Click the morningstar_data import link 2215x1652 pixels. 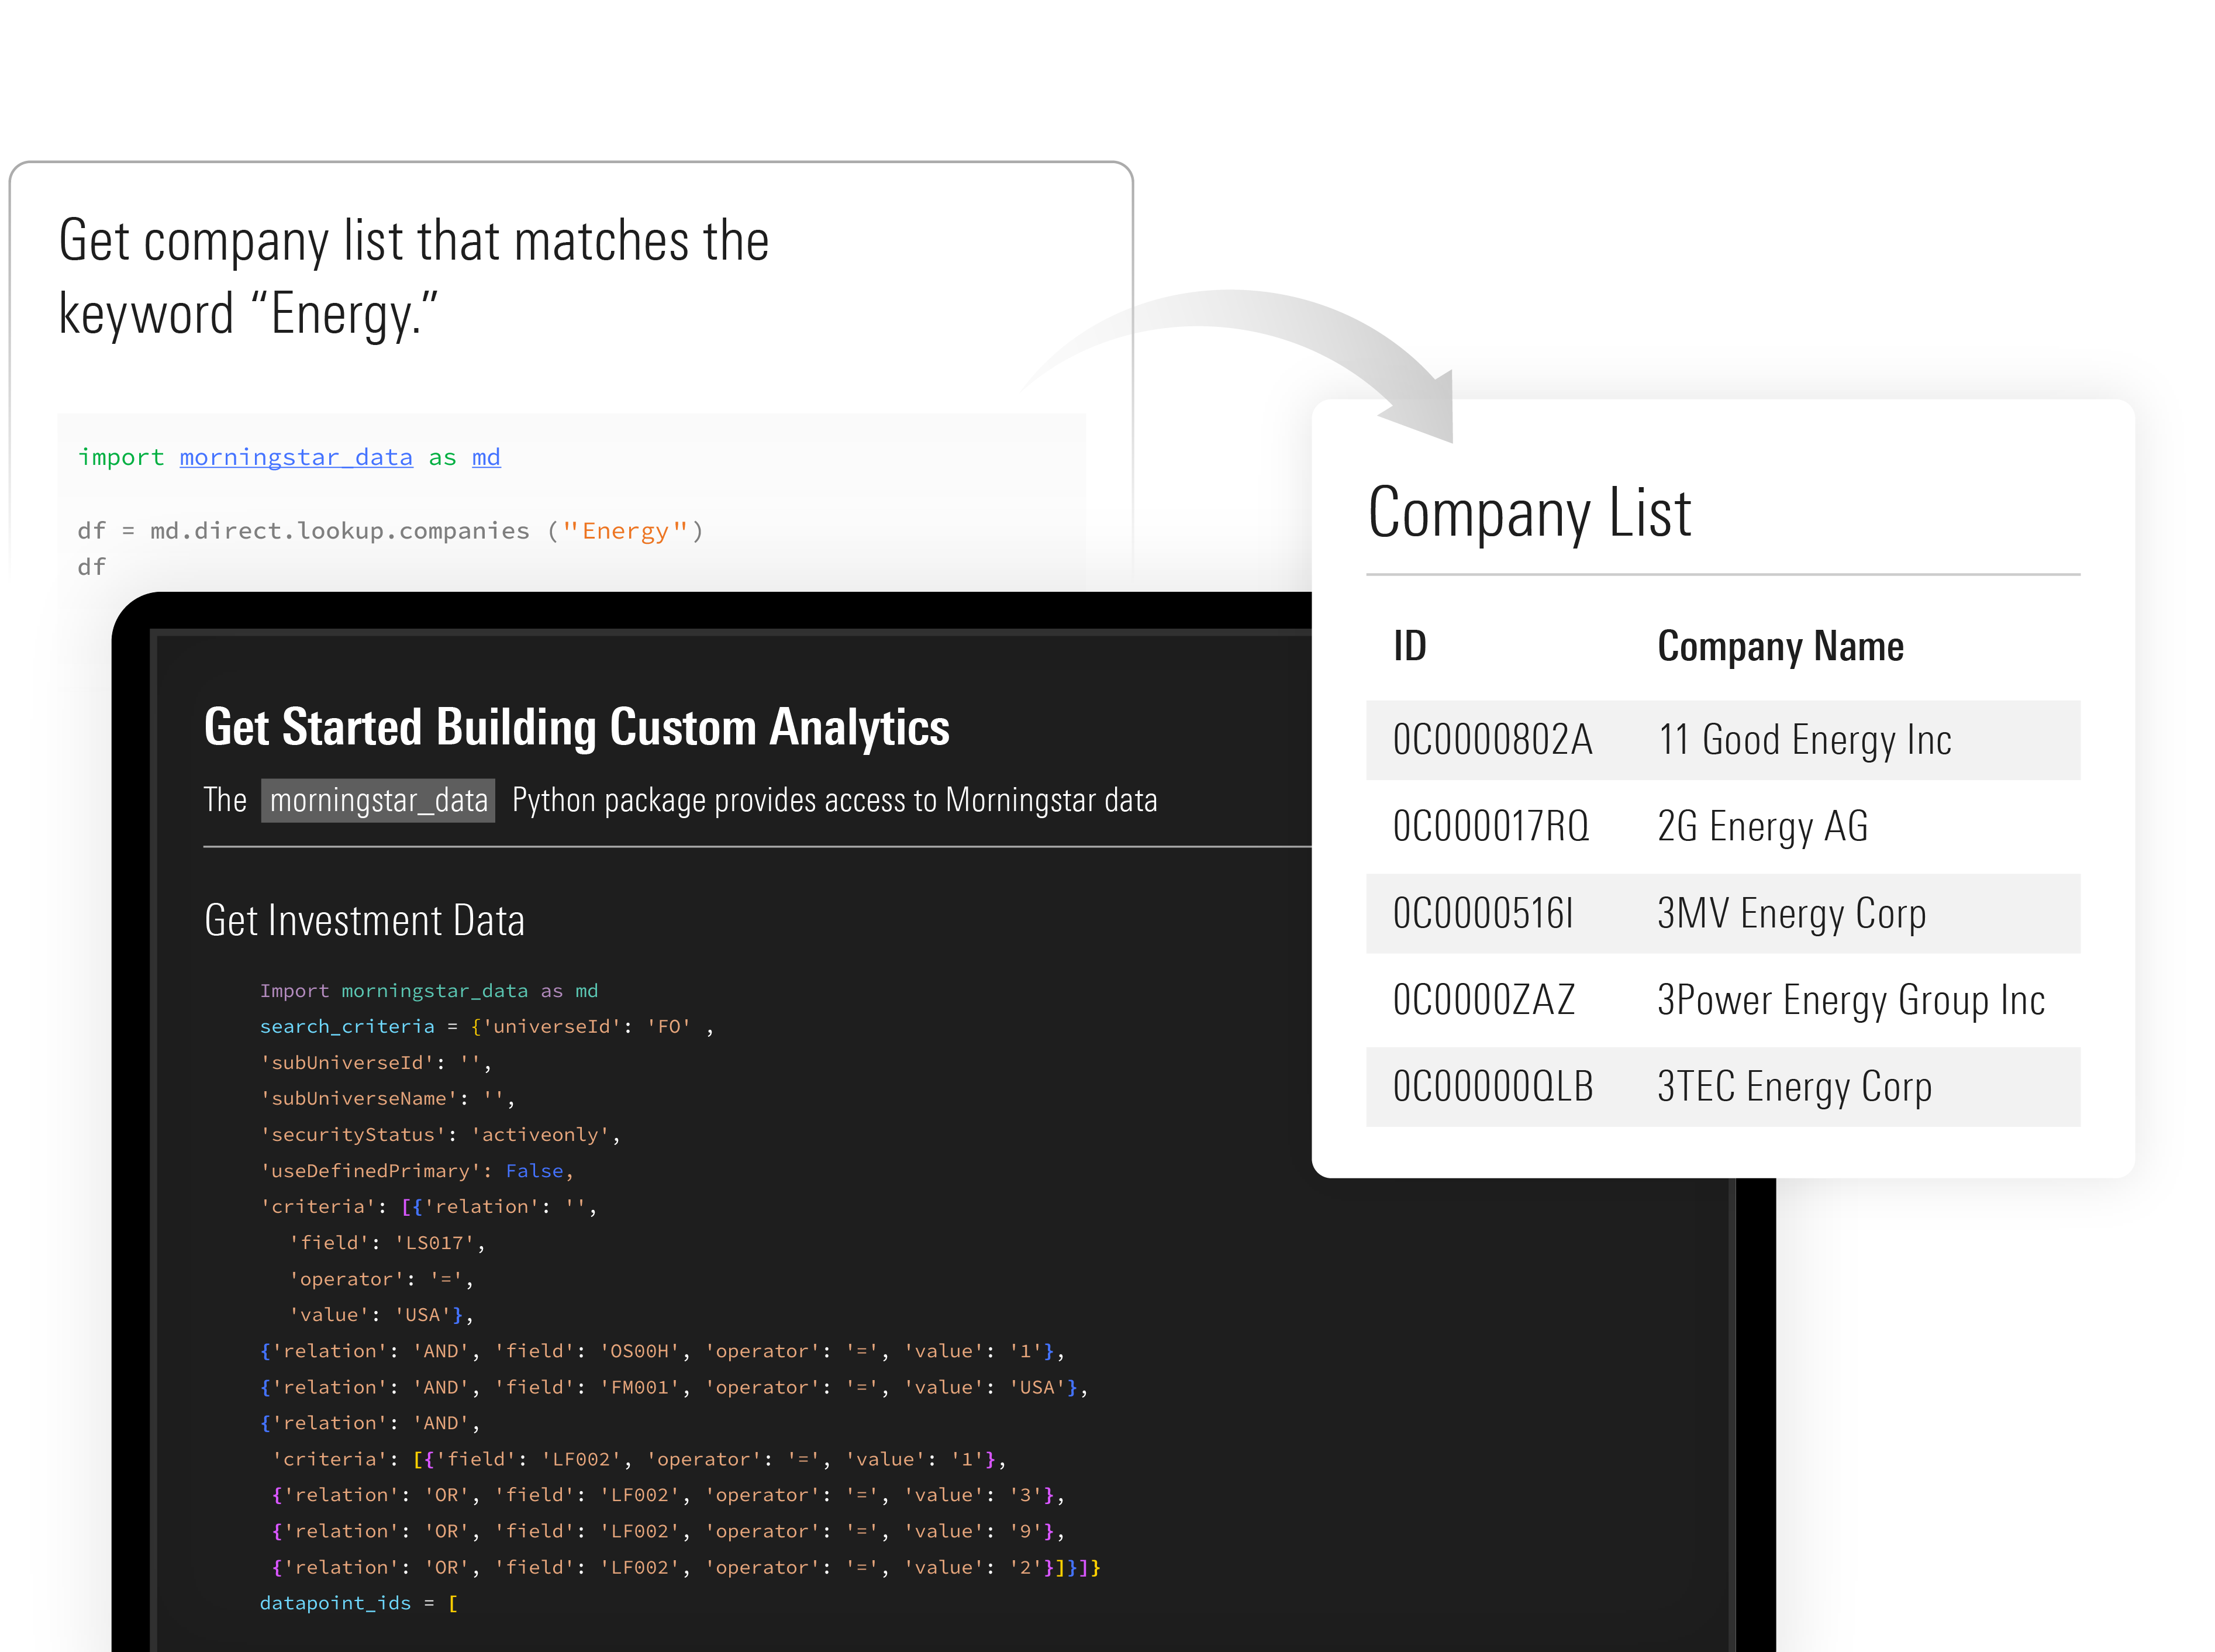click(295, 457)
